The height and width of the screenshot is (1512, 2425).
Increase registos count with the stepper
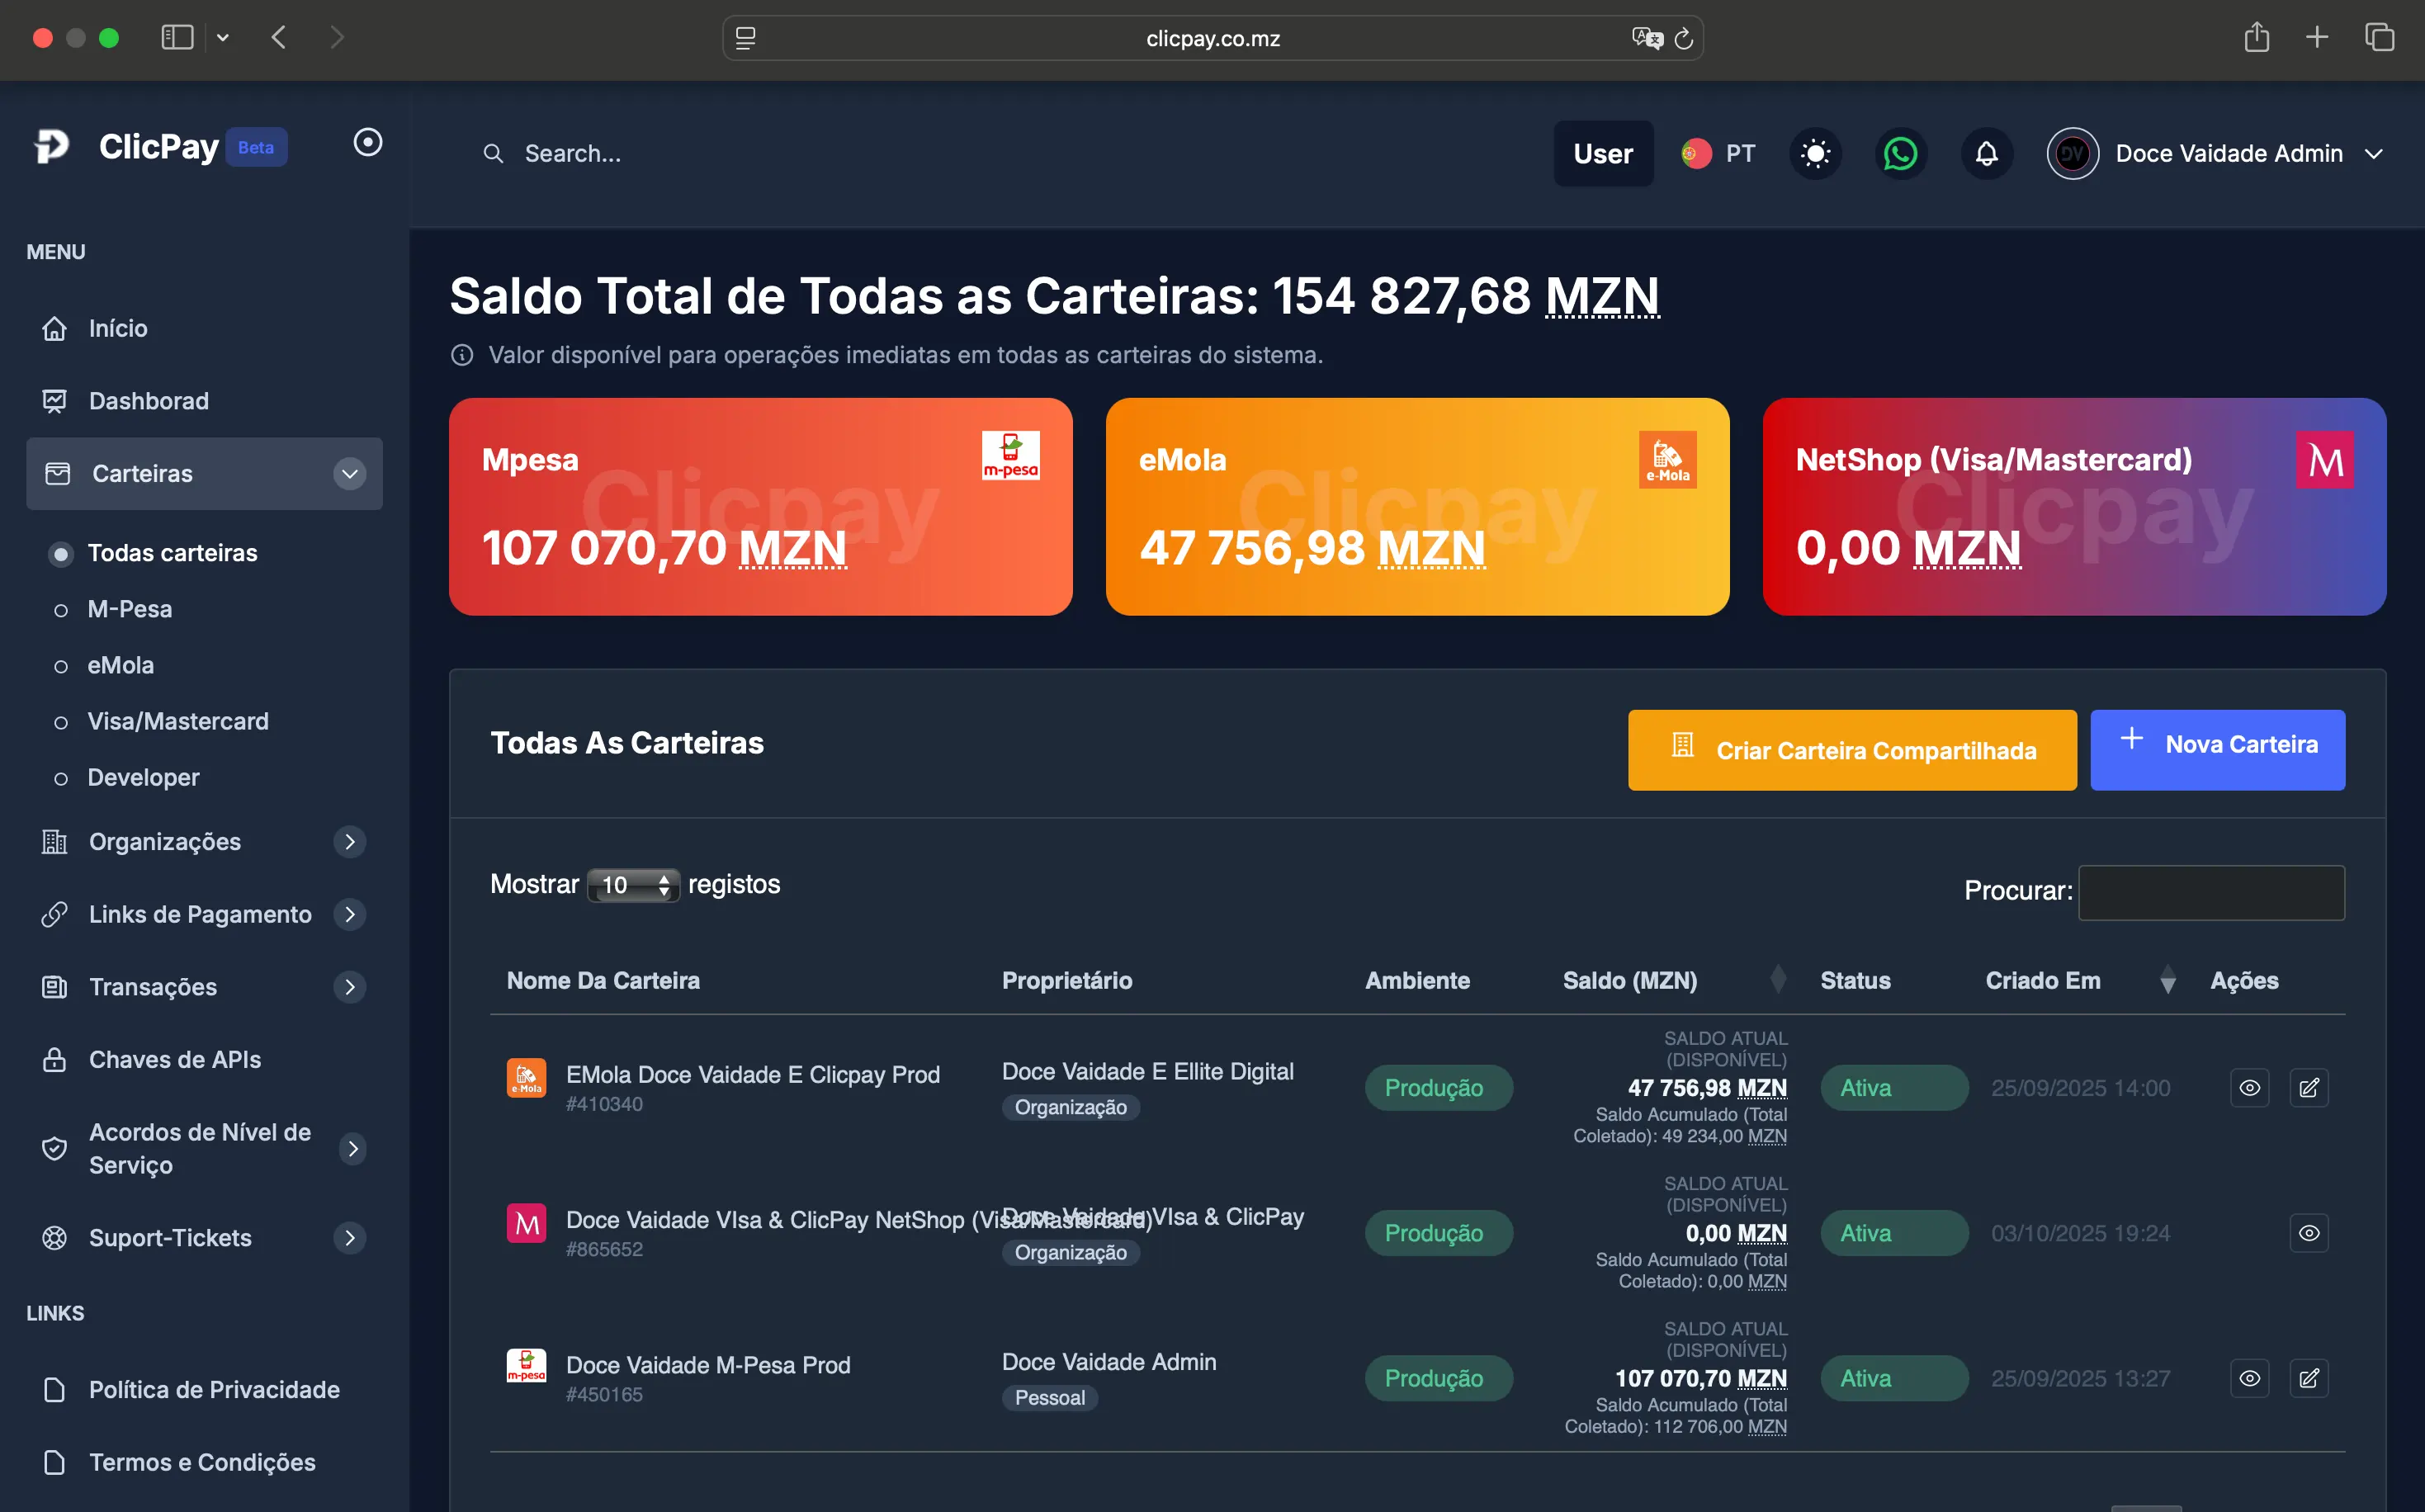(663, 878)
